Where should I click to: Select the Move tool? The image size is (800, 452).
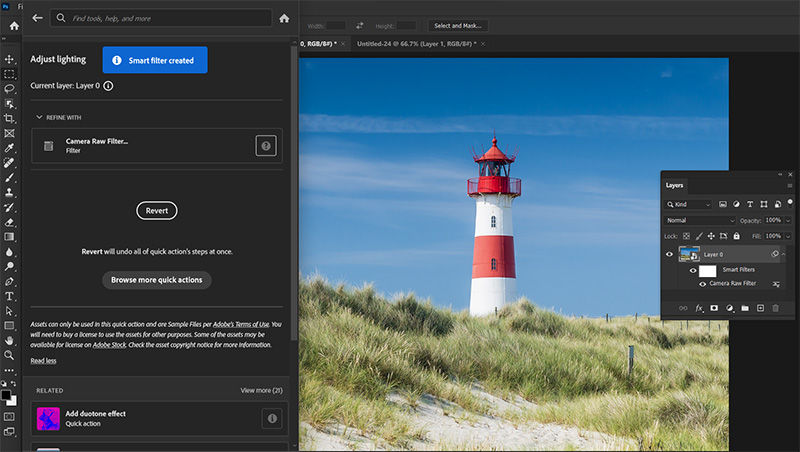[10, 59]
